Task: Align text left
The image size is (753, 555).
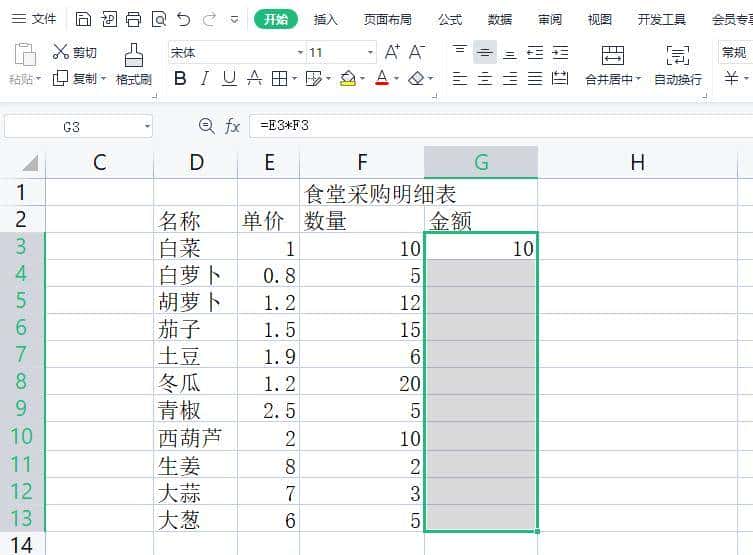Action: [460, 78]
